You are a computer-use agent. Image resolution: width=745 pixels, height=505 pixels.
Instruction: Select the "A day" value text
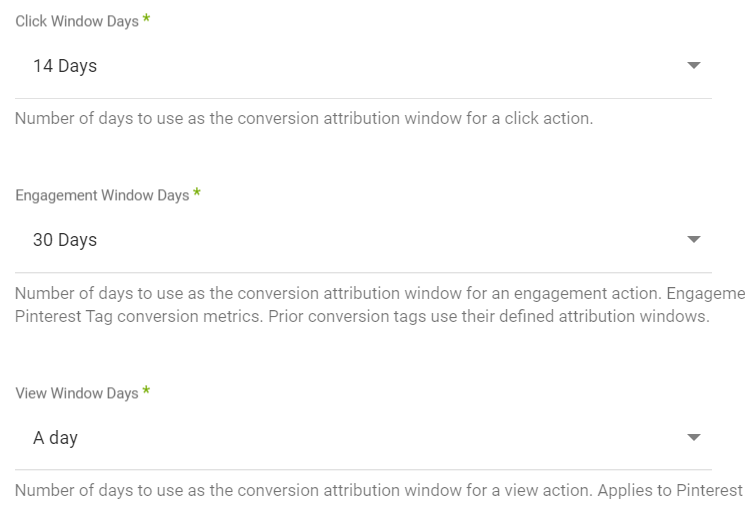[55, 439]
